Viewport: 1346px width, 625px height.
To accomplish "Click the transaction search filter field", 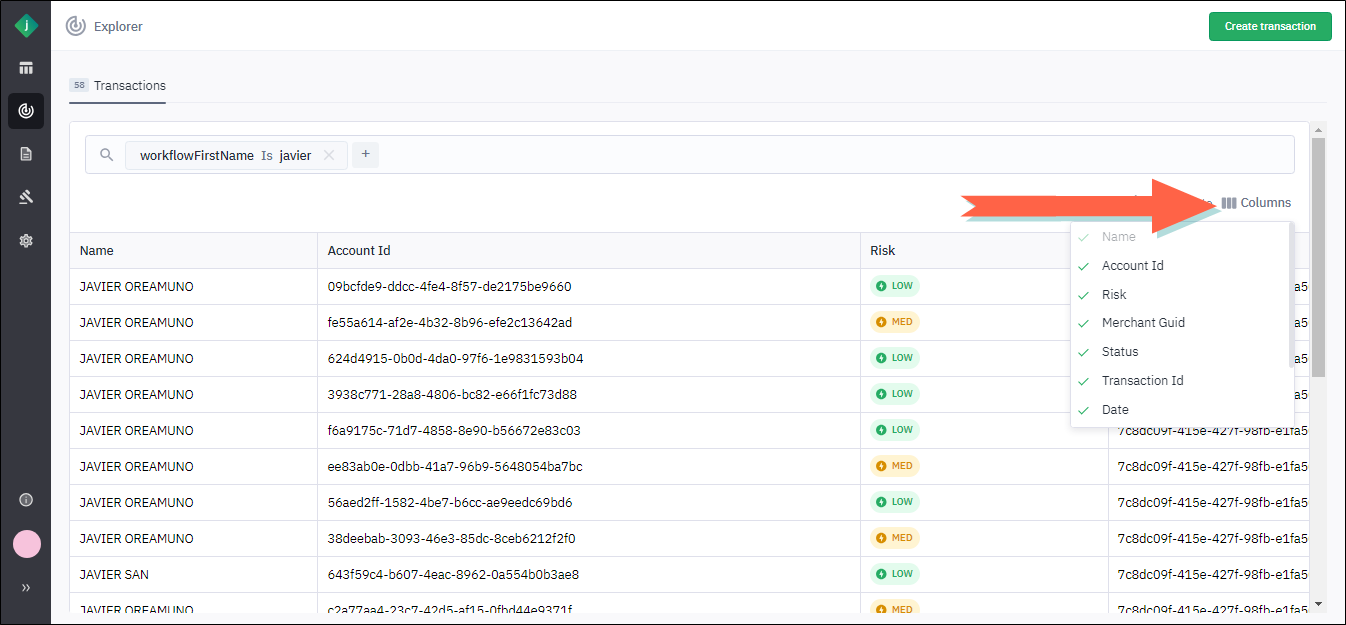I will coord(800,155).
